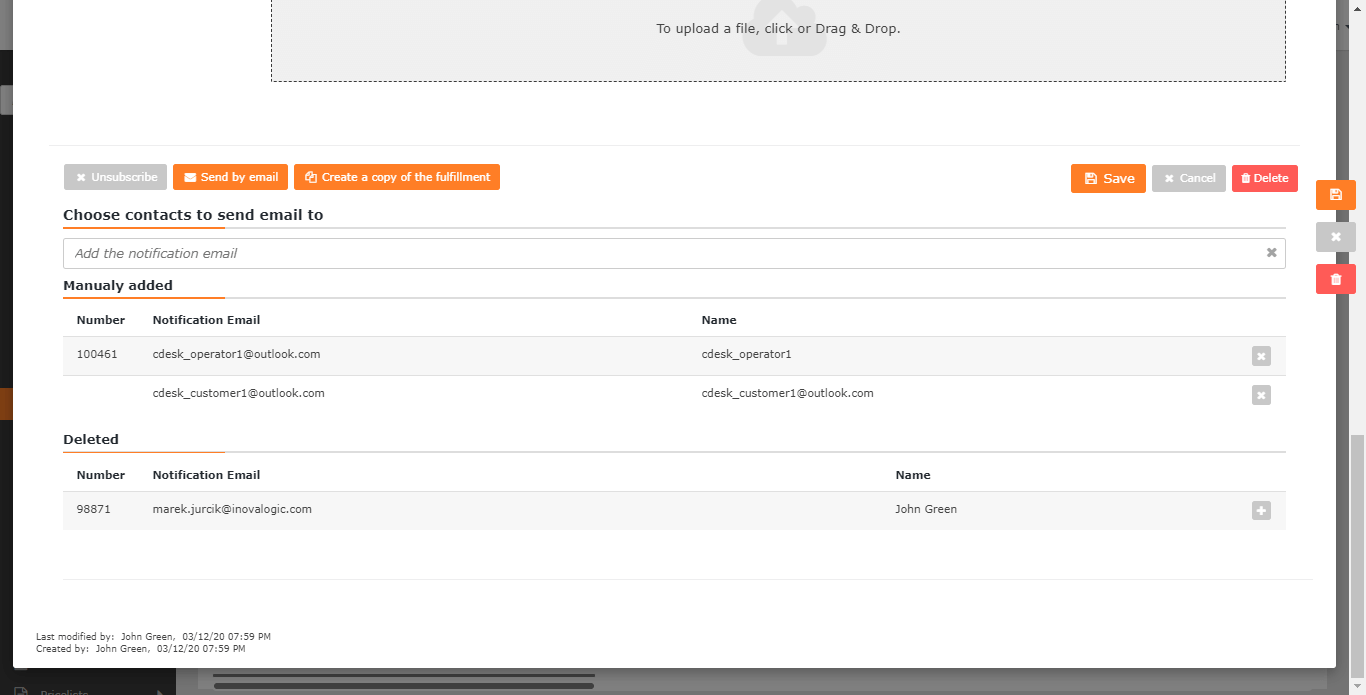Click the horizontal scrollbar behind the dialog
The width and height of the screenshot is (1366, 695).
tap(405, 685)
